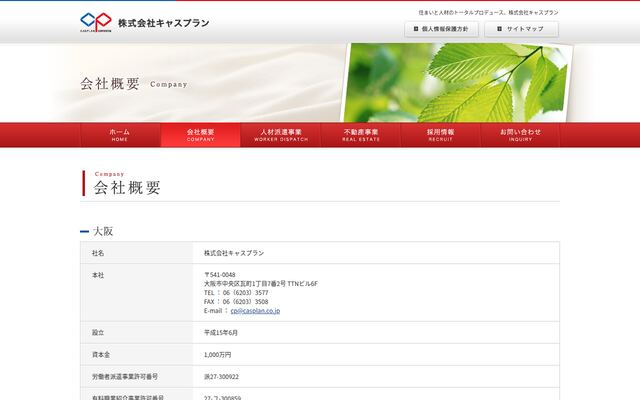Select the TEL 06 (6203) 3577 line

(236, 293)
